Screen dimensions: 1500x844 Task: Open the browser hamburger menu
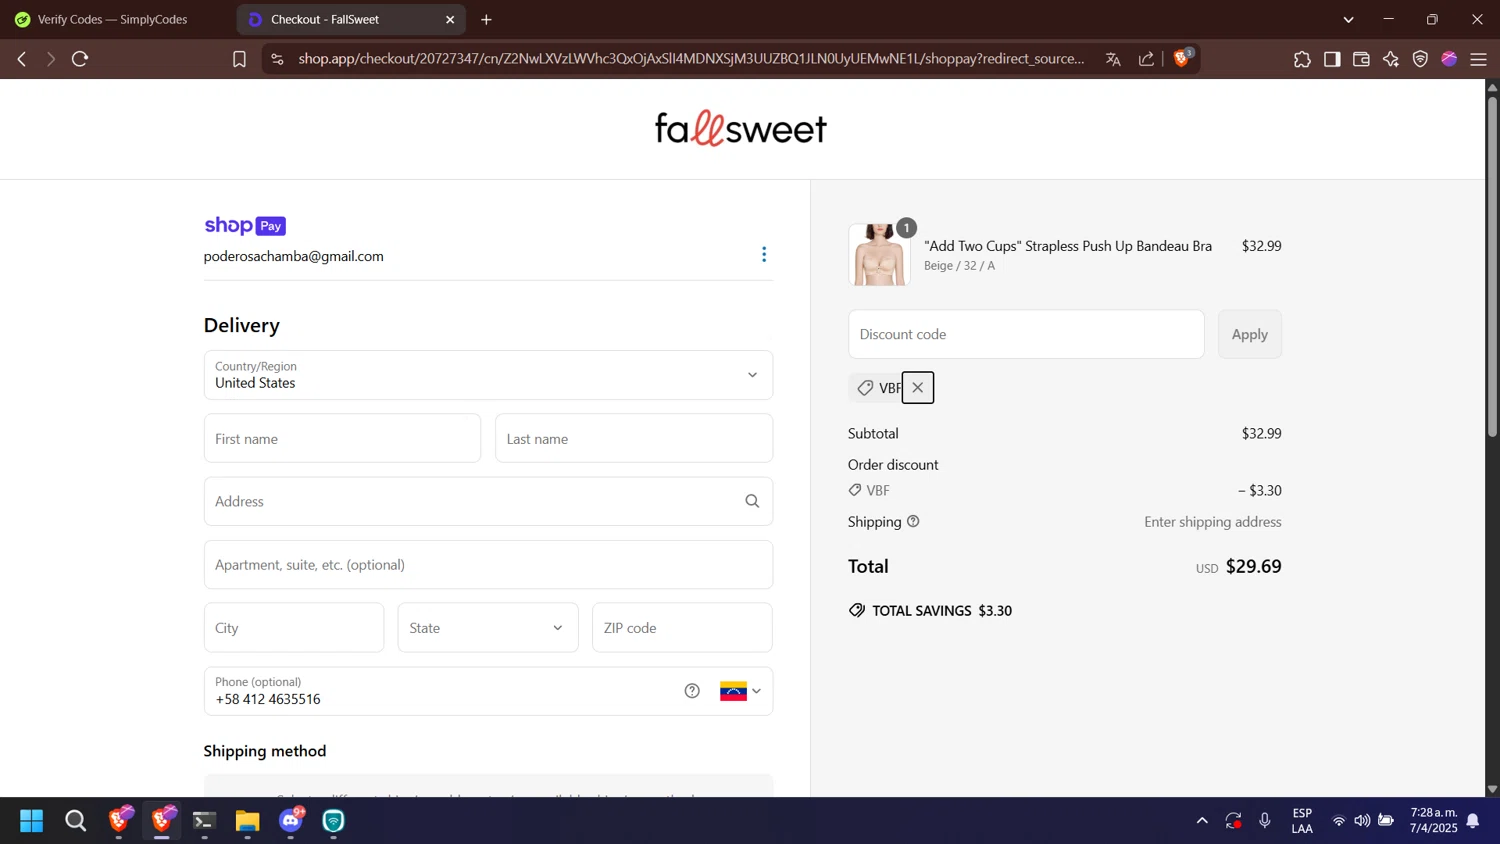click(x=1479, y=59)
